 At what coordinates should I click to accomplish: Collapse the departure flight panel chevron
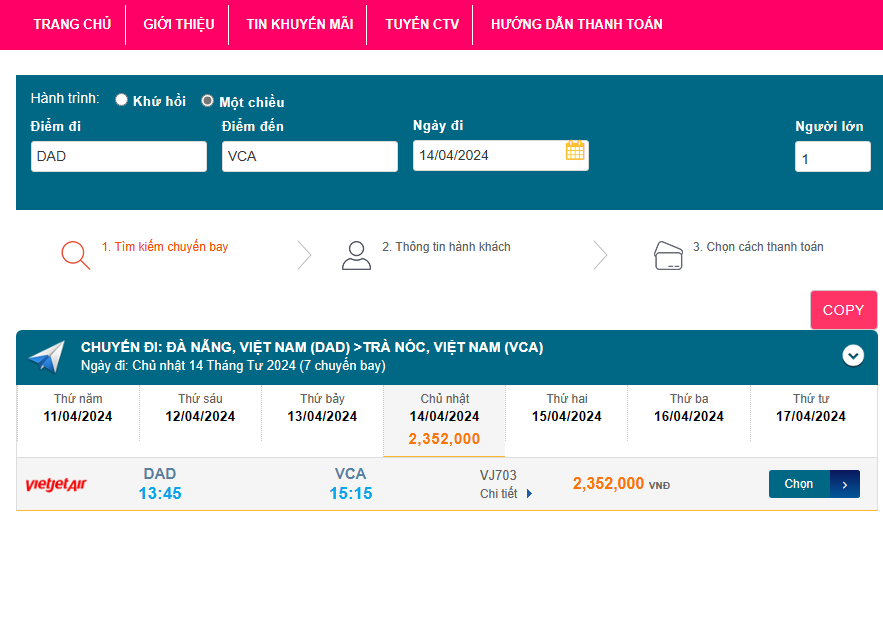(853, 355)
